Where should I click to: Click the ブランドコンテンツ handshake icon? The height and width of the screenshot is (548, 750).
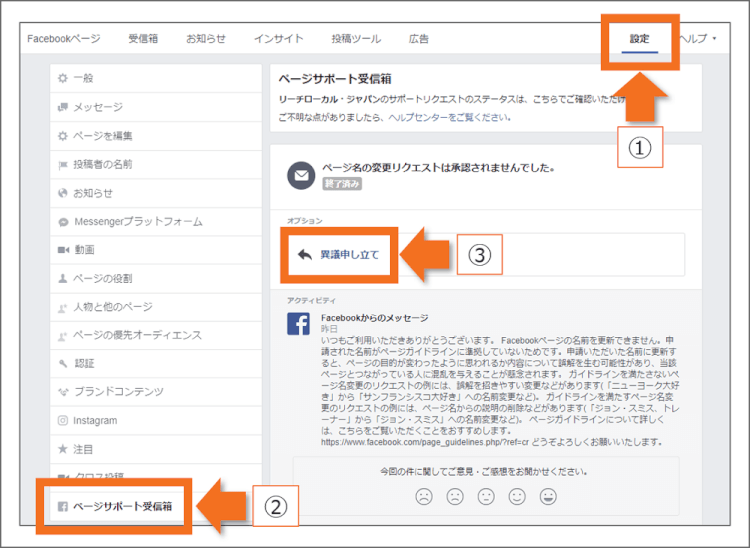tap(63, 392)
